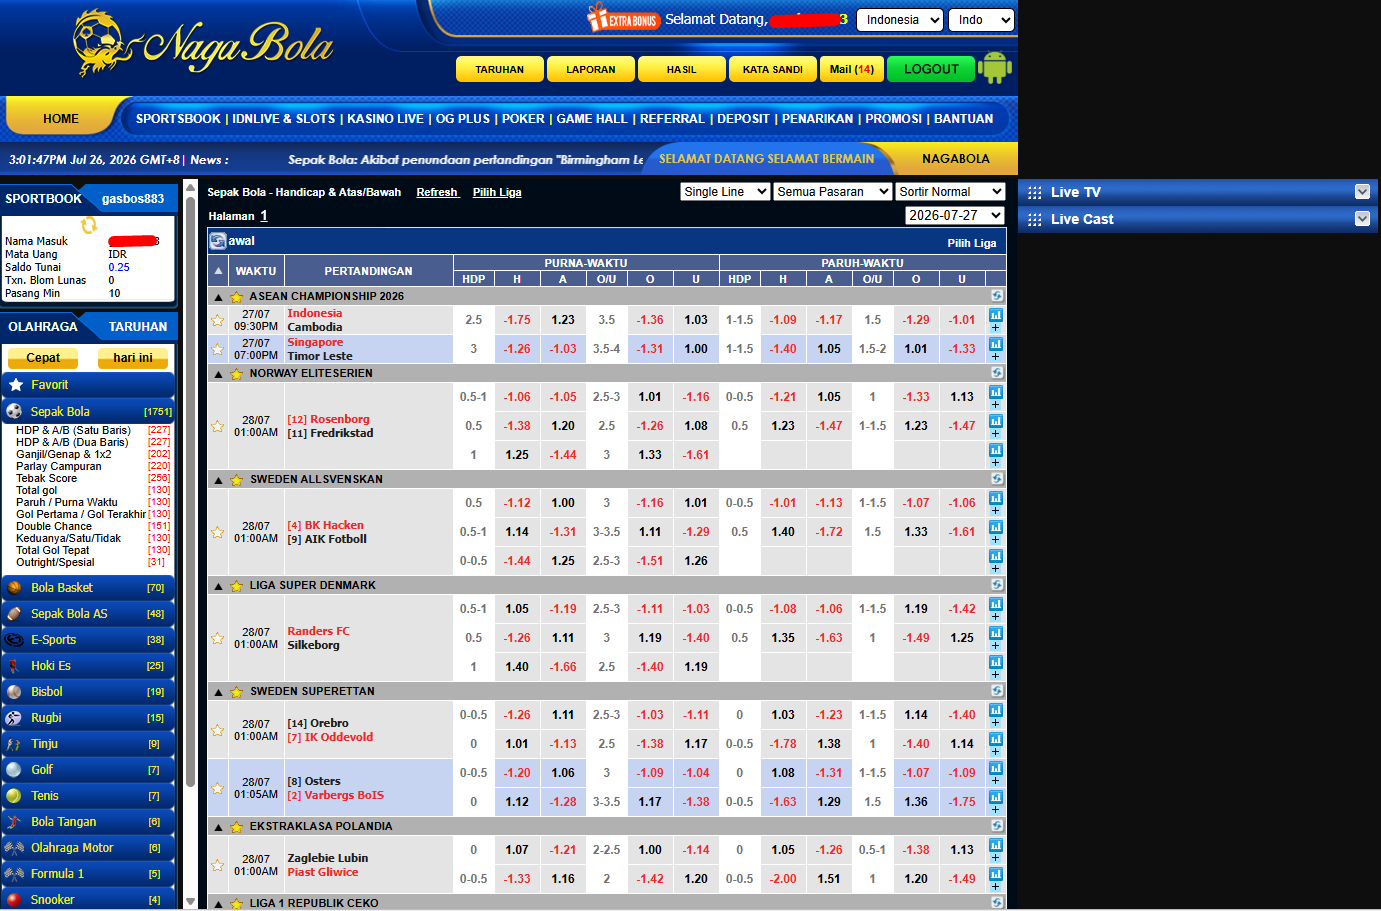Click the sidebar vertical scrollbar thumb

191,490
